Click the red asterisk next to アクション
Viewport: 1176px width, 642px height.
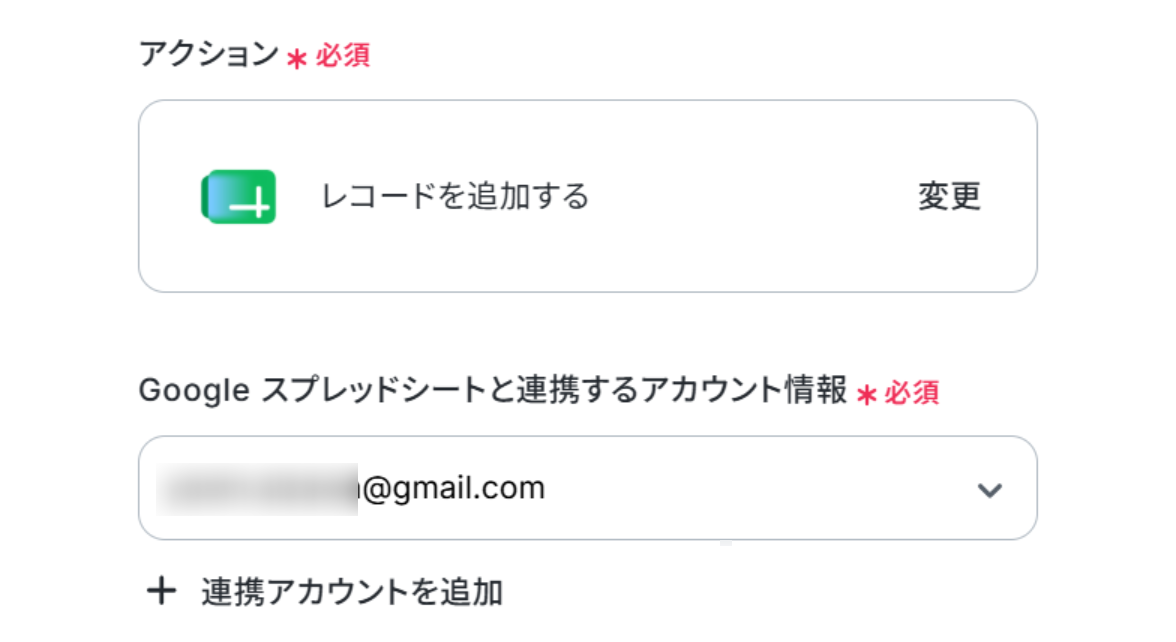click(297, 58)
